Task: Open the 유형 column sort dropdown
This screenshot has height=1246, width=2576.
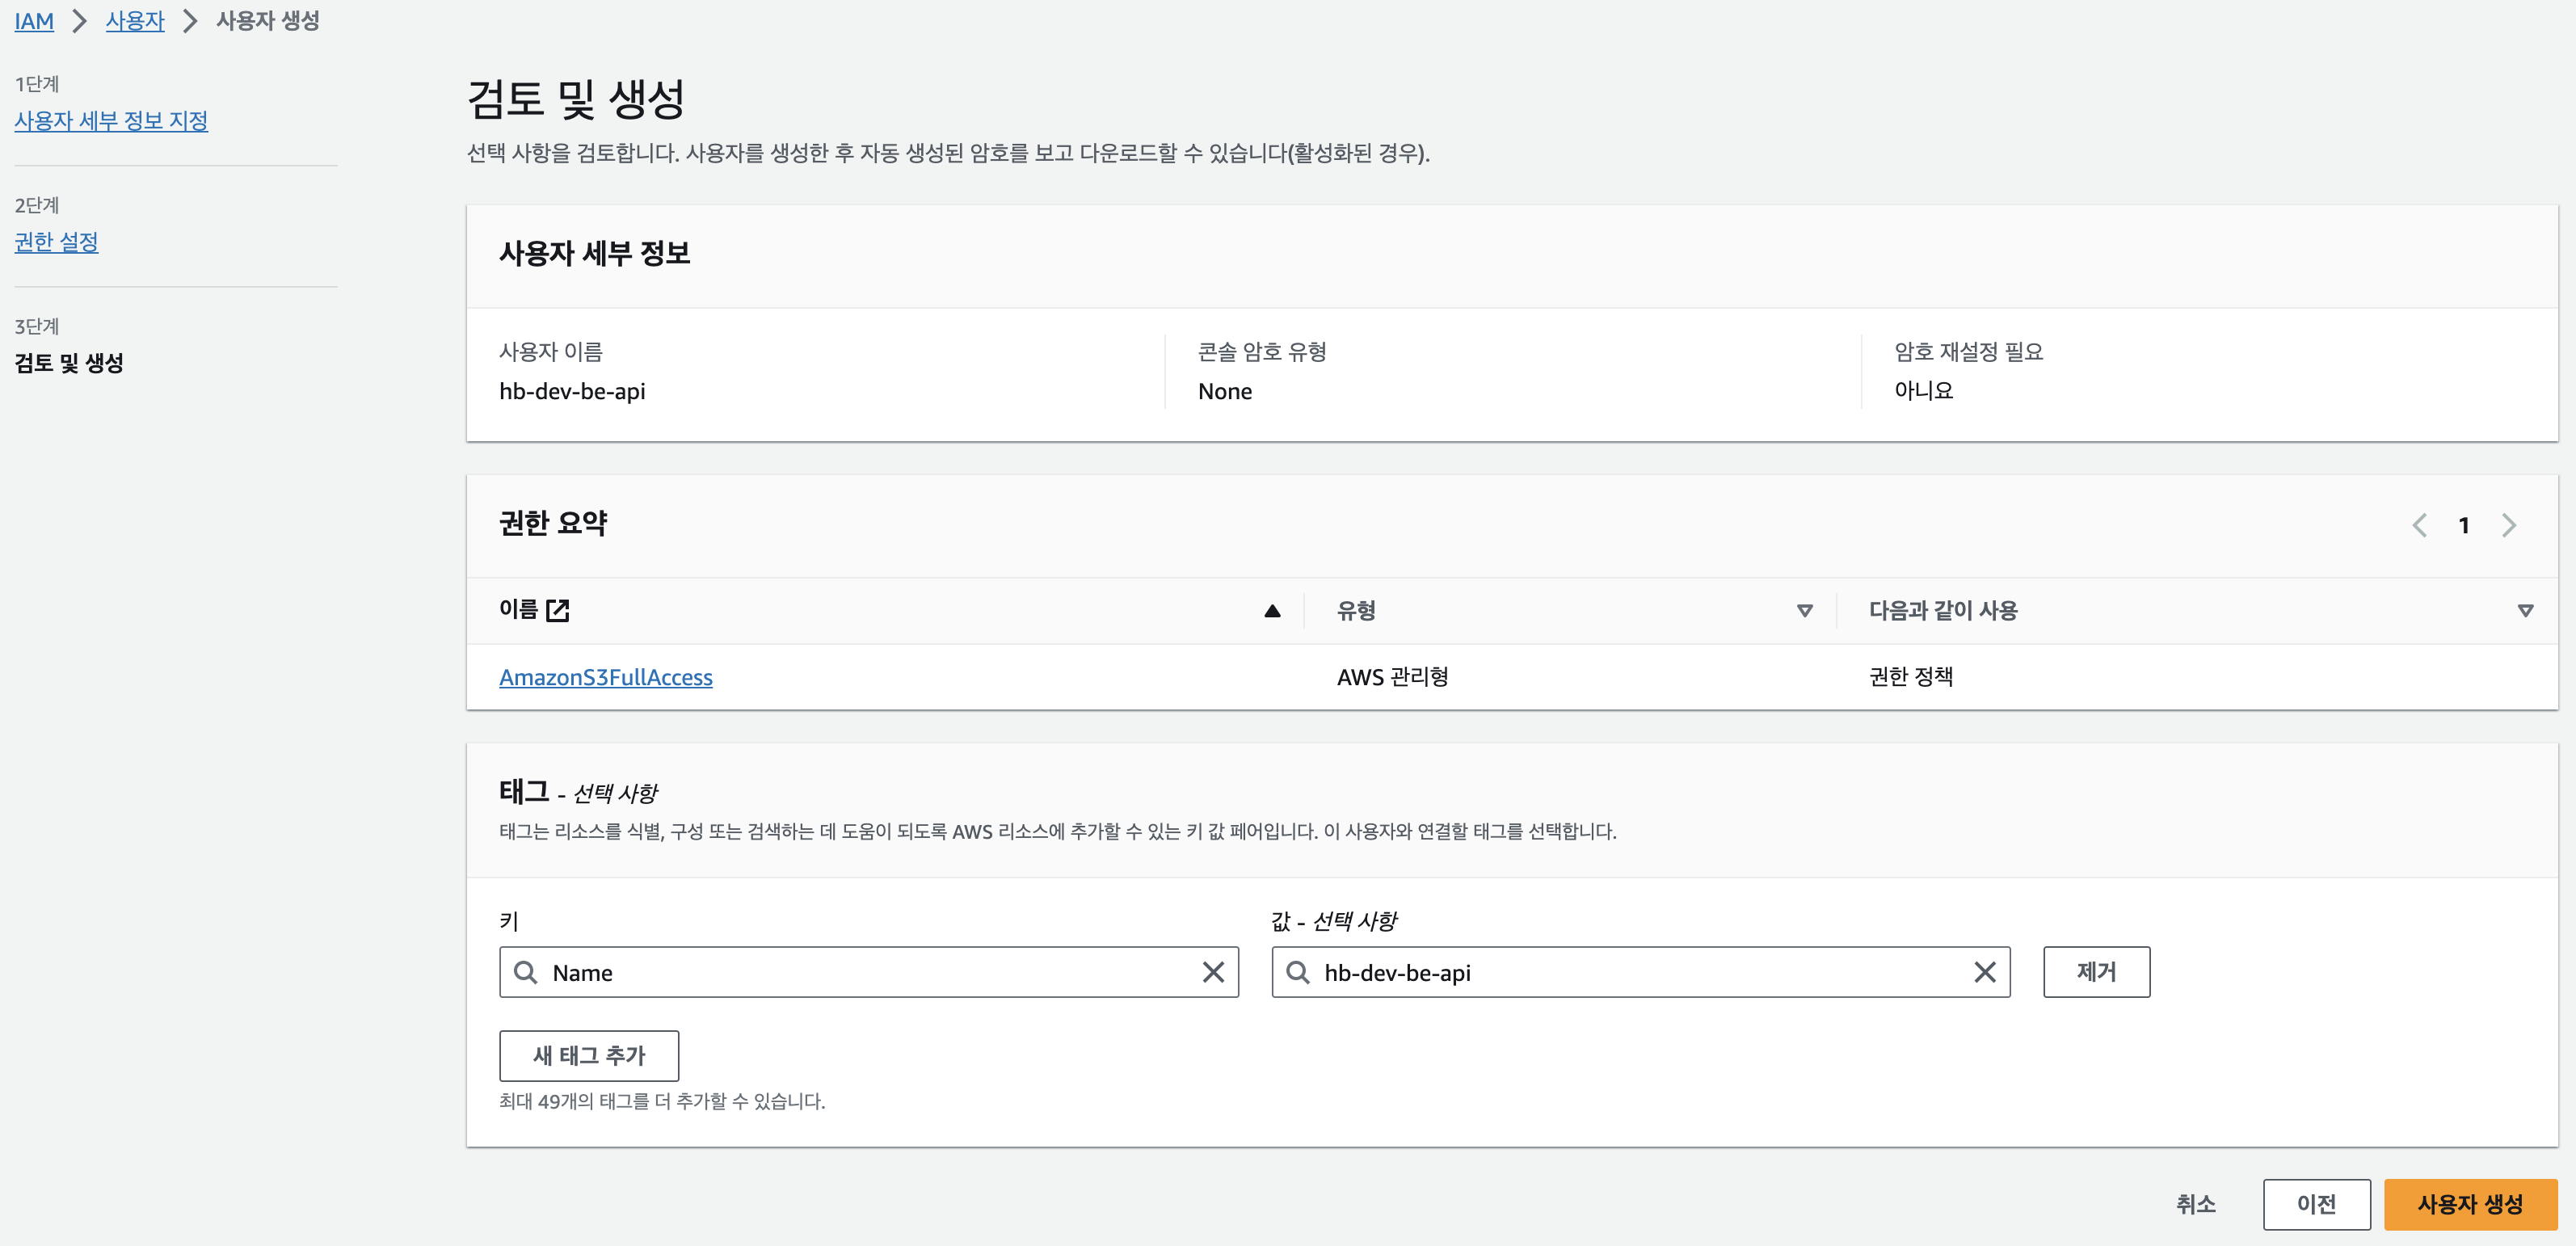Action: point(1804,611)
